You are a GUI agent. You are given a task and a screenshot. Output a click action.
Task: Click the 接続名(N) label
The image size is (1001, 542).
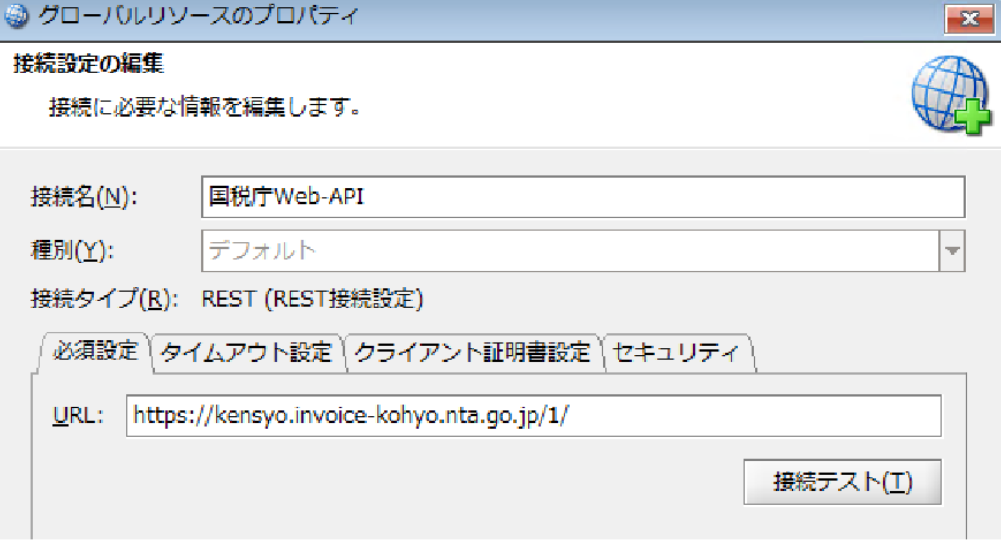click(x=84, y=197)
